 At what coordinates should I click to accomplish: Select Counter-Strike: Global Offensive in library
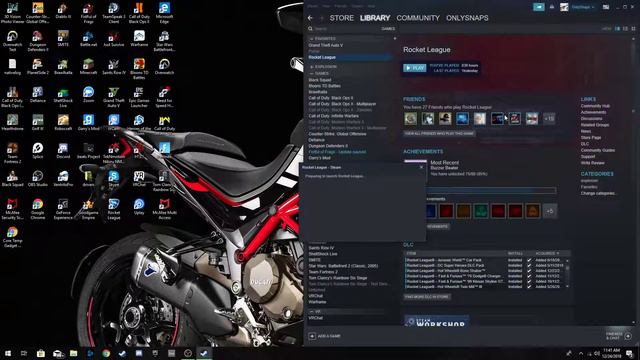(337, 134)
